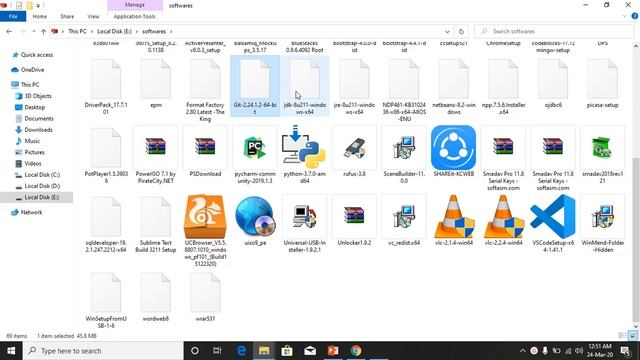Open Local Disk (C:) in sidebar
Viewport: 640px width, 360px height.
tap(42, 175)
